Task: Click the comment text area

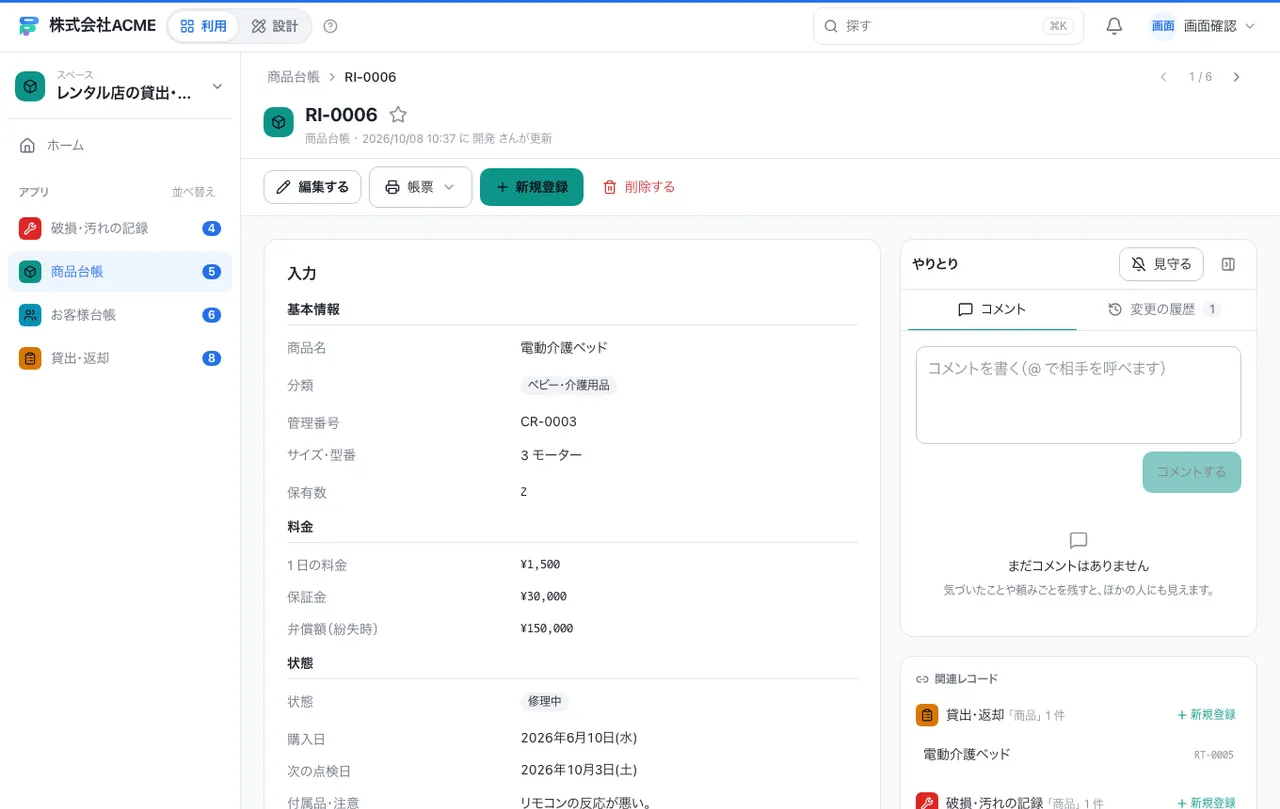Action: [1078, 395]
